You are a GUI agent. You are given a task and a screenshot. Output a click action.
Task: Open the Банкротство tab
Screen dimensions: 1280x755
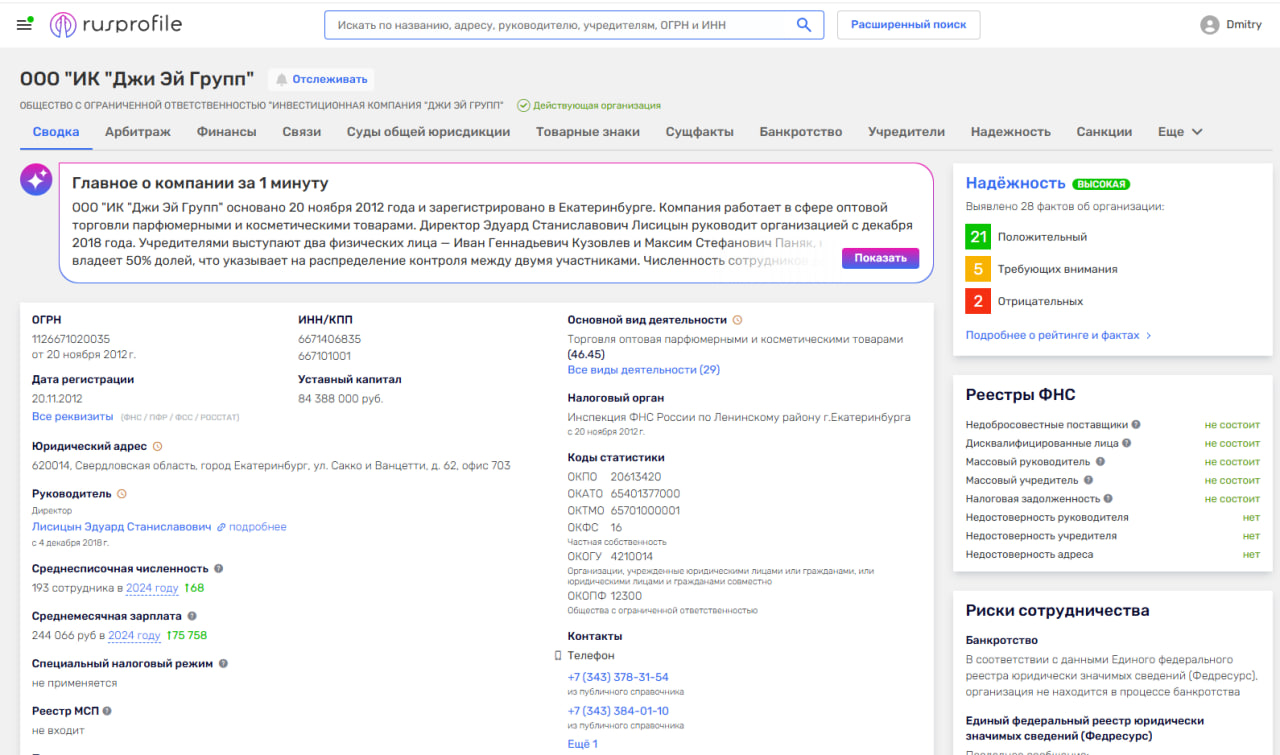pos(800,132)
